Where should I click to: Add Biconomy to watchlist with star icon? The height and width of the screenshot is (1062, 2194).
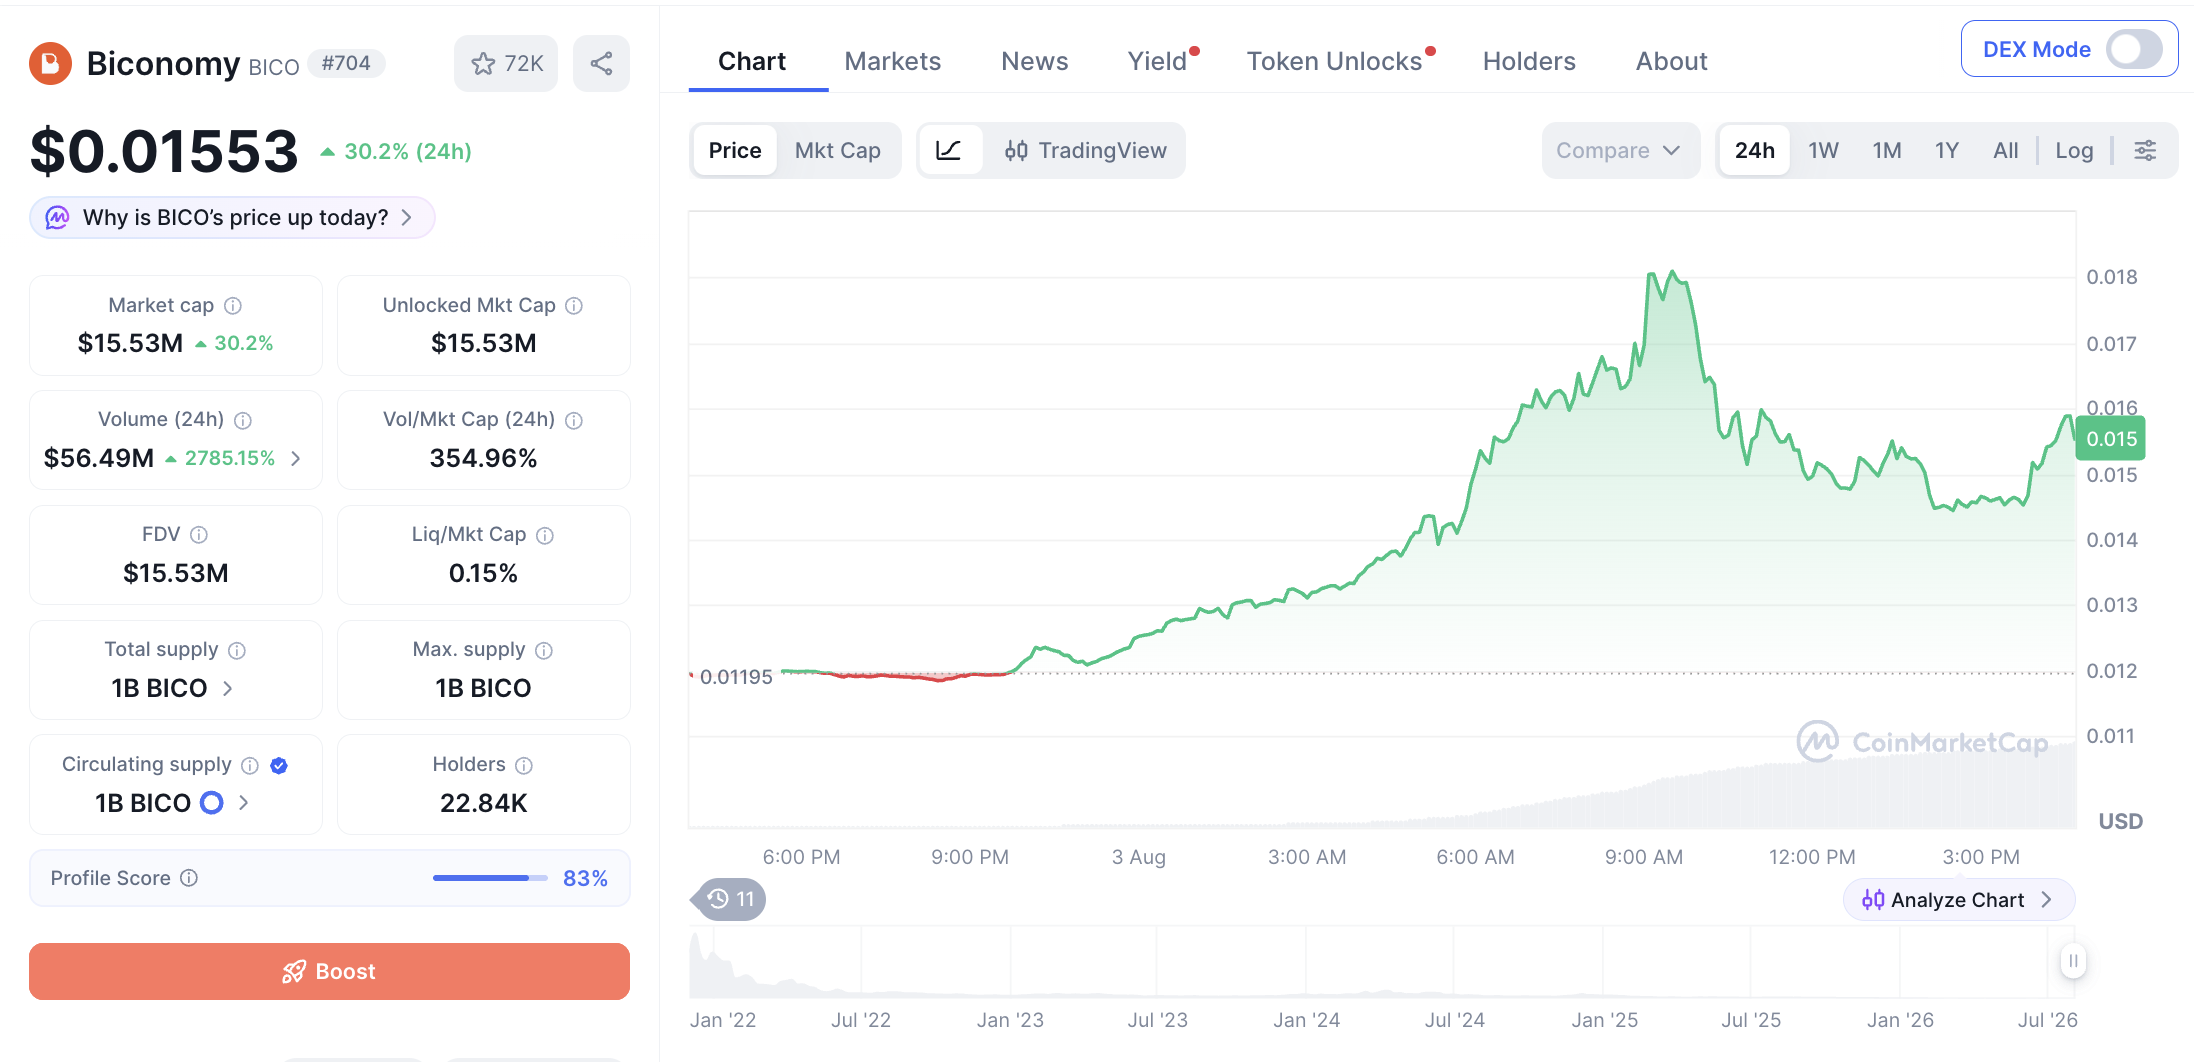[x=506, y=64]
